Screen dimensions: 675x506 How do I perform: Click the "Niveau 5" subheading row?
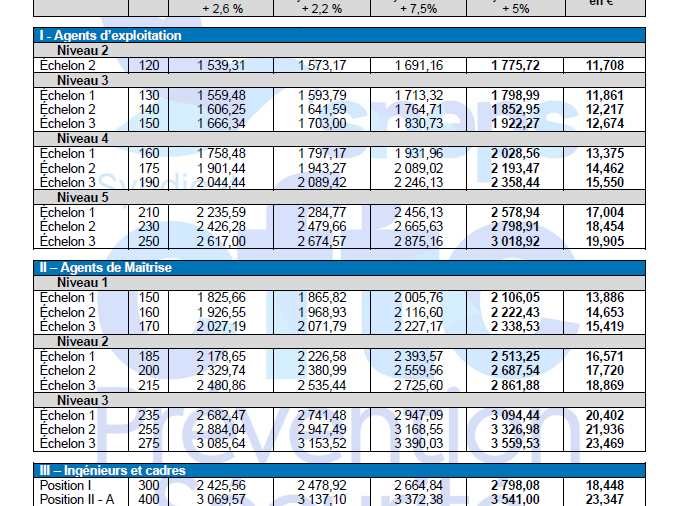point(83,197)
